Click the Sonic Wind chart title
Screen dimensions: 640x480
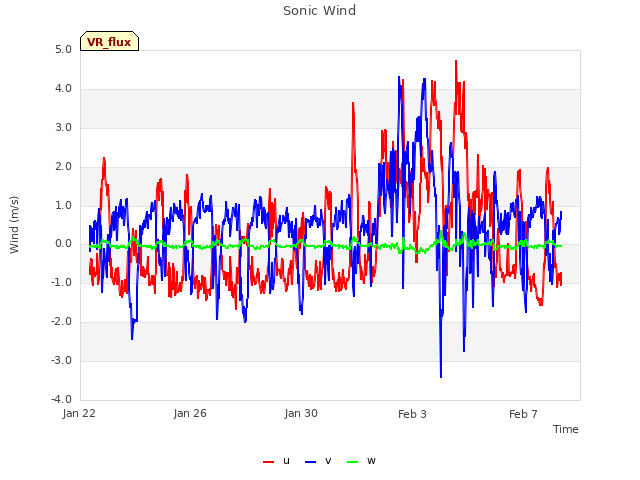[x=320, y=11]
